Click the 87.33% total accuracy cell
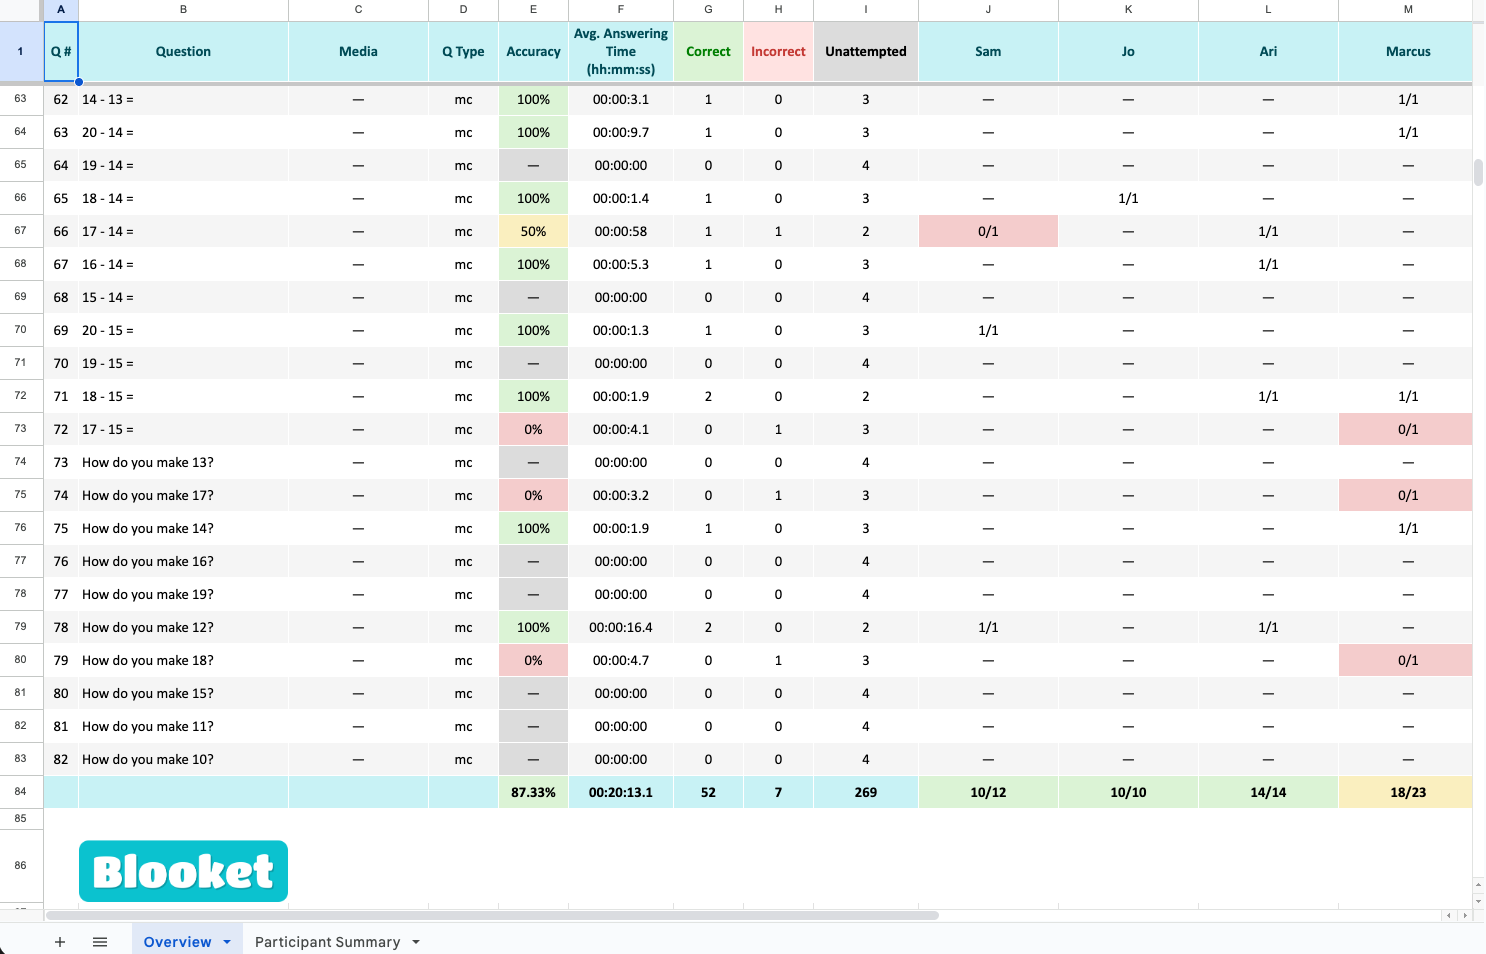The width and height of the screenshot is (1486, 954). tap(533, 792)
